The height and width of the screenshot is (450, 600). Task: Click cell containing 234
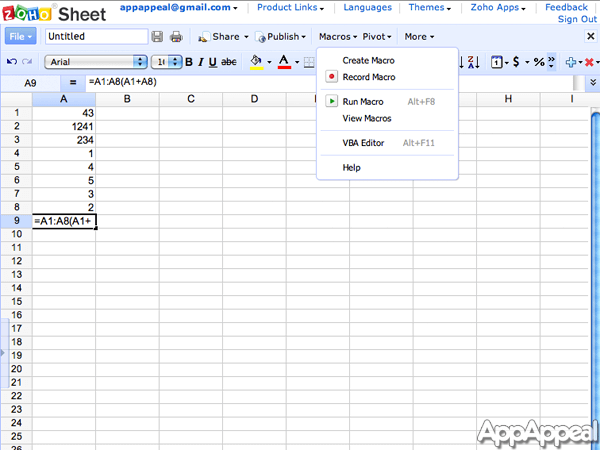[x=64, y=140]
